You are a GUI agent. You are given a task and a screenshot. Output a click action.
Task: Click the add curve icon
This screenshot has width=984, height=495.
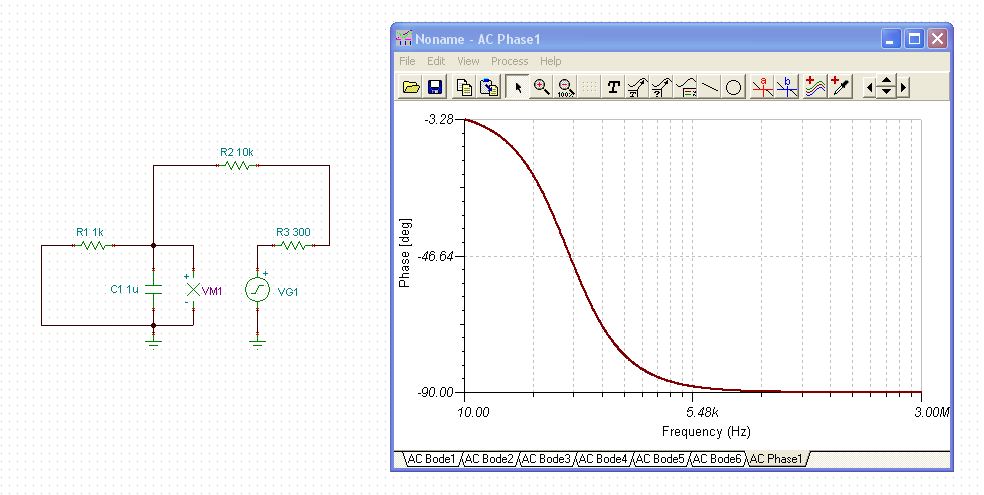(x=815, y=87)
